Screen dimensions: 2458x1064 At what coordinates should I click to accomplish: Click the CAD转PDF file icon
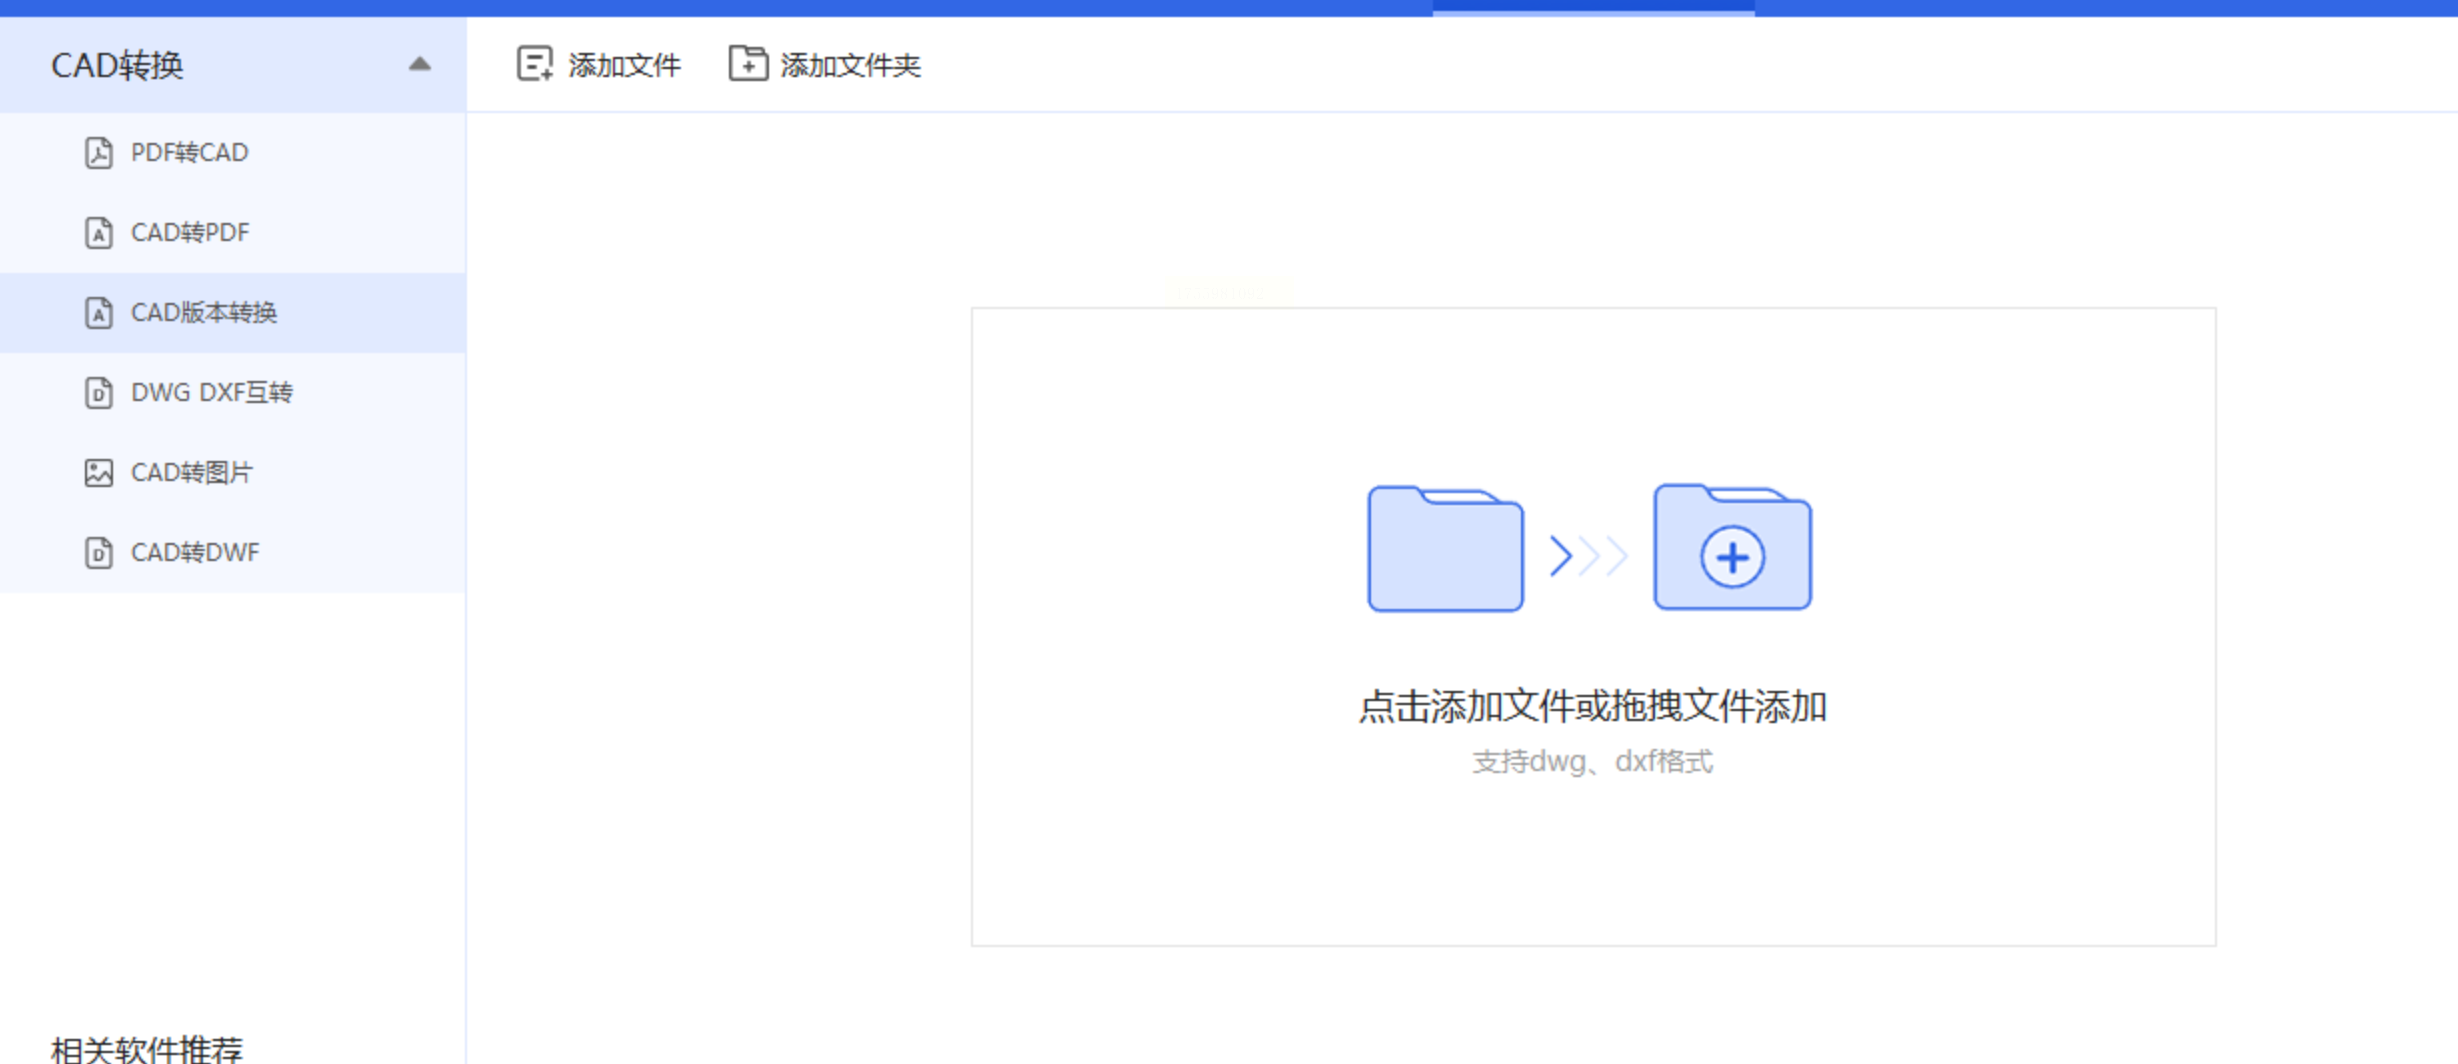(98, 233)
